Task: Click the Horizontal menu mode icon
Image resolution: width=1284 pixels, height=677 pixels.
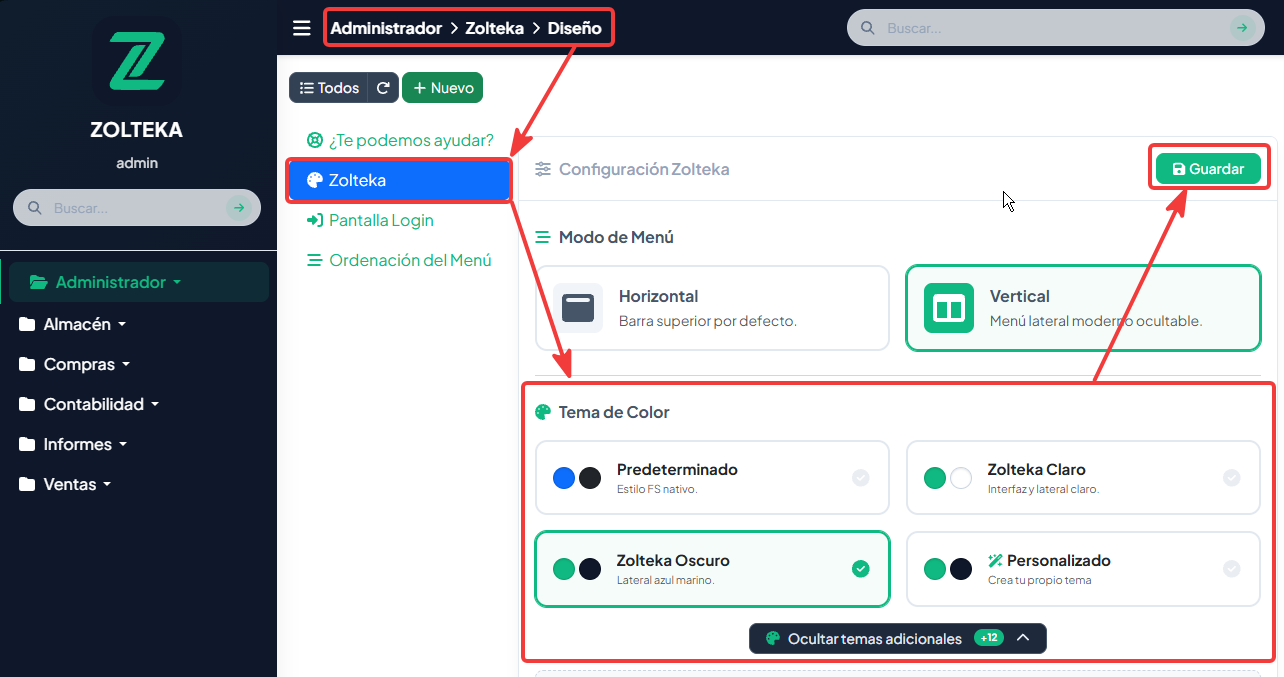Action: (x=578, y=308)
